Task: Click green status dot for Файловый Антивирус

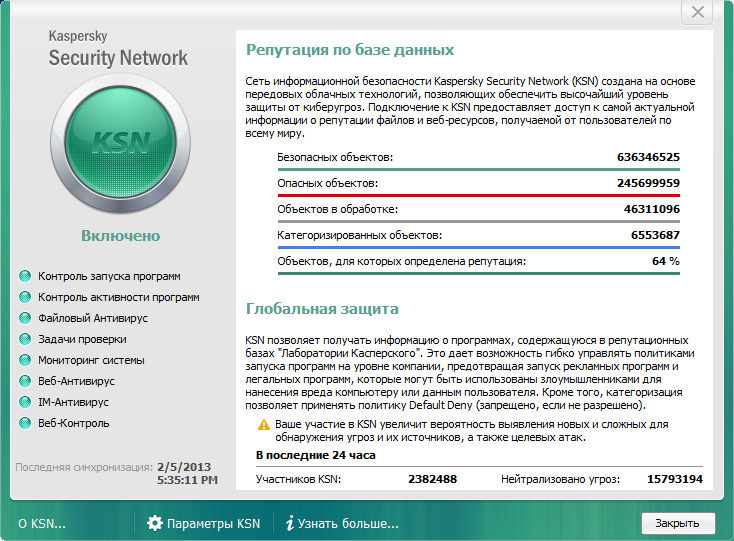Action: (x=25, y=318)
